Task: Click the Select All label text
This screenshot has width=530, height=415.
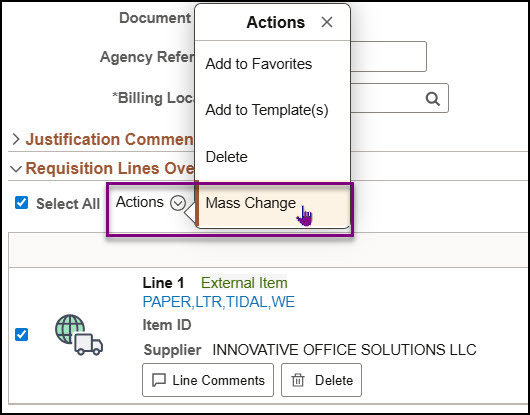Action: click(68, 204)
